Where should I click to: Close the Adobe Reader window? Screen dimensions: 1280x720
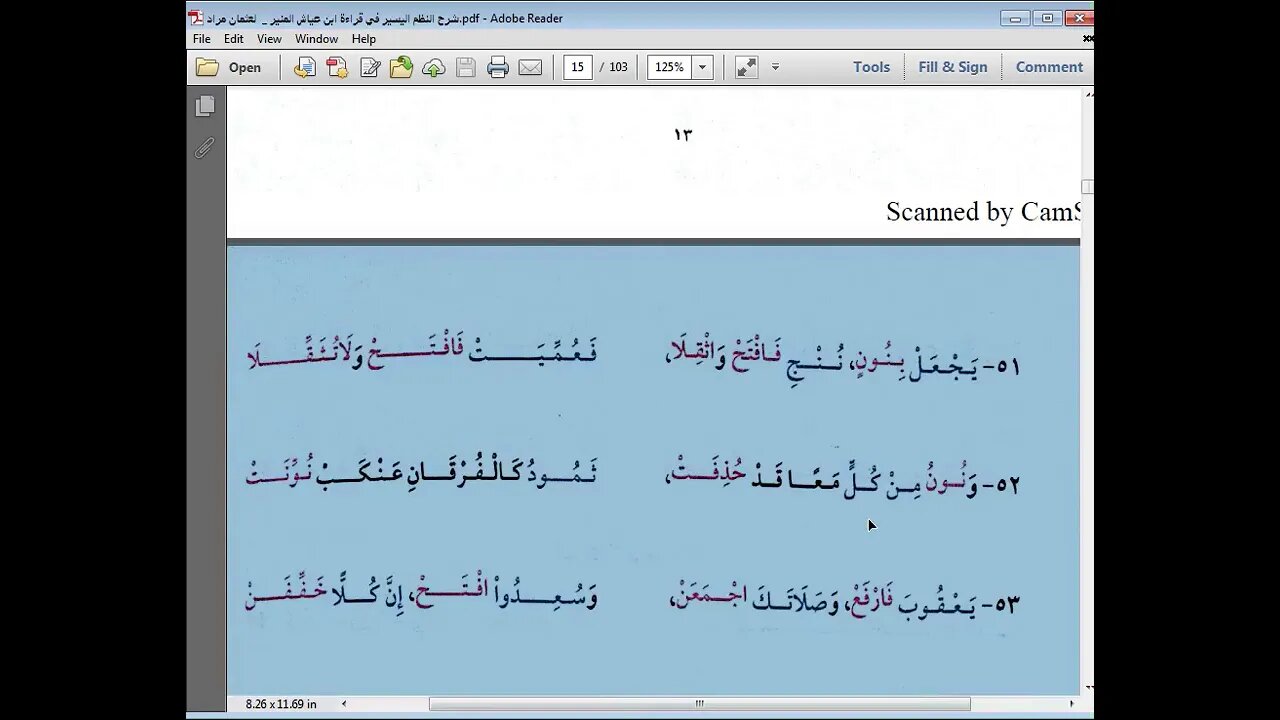[x=1079, y=18]
